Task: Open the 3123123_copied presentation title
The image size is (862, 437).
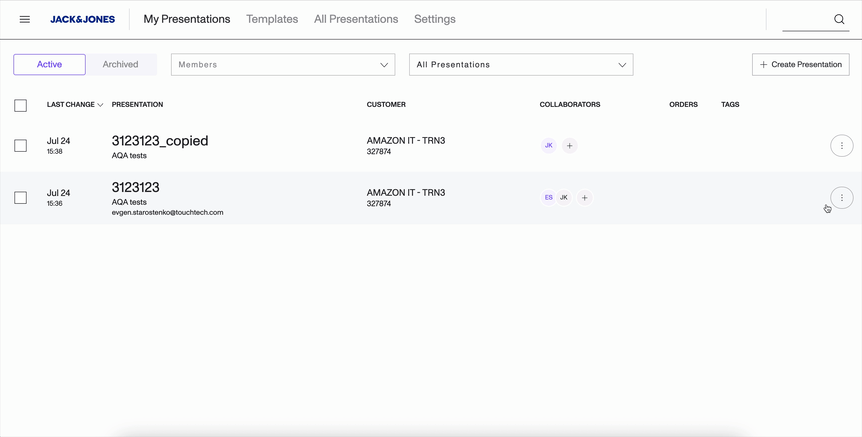Action: point(160,141)
